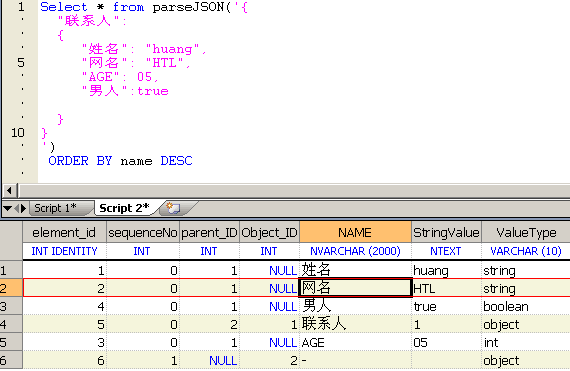Click the ValueType cell int
Screen dimensions: 570x371
click(x=526, y=342)
